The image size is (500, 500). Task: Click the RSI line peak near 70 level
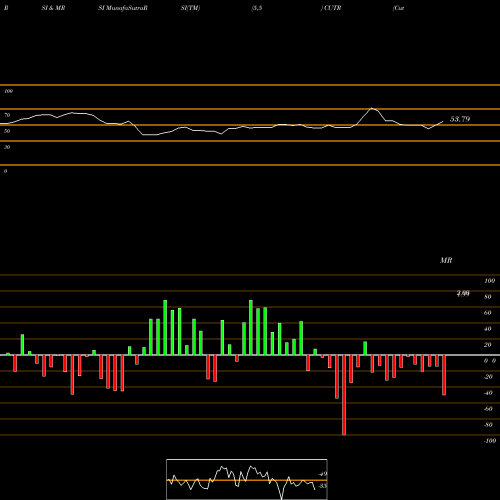tap(372, 108)
